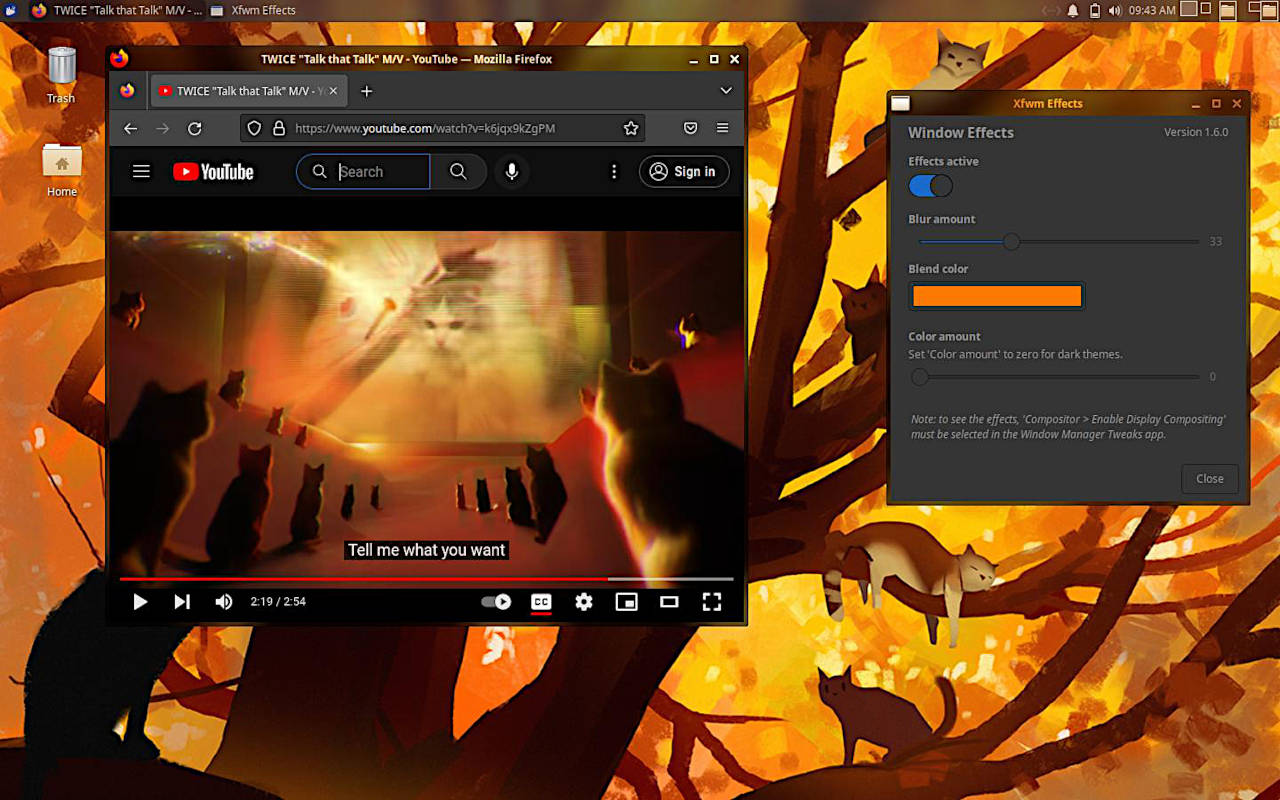
Task: Click the Xfwm Effects window menu icon
Action: click(900, 103)
